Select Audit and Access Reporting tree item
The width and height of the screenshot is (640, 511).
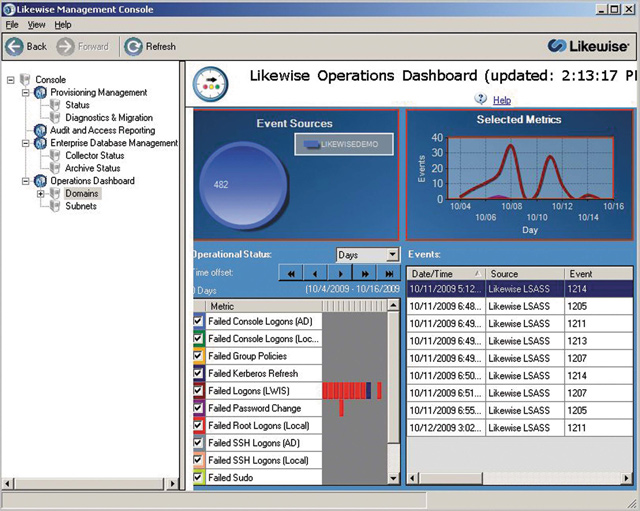102,131
